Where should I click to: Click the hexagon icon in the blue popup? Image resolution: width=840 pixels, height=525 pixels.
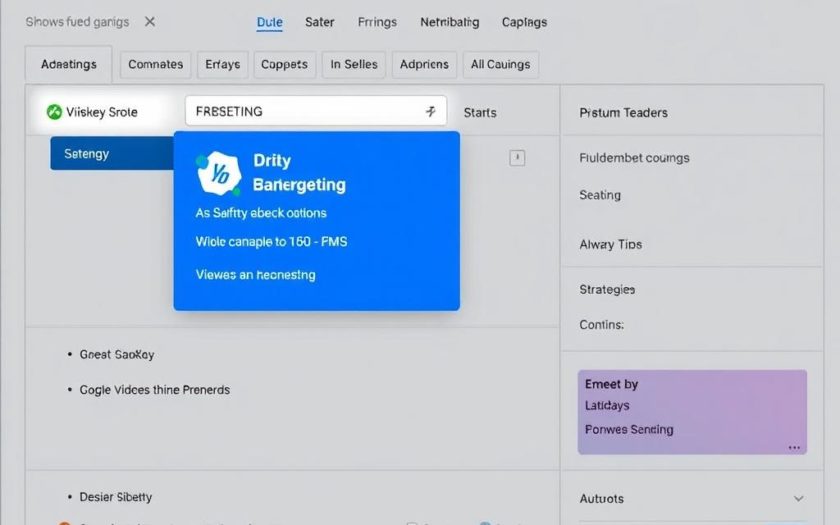tap(218, 173)
